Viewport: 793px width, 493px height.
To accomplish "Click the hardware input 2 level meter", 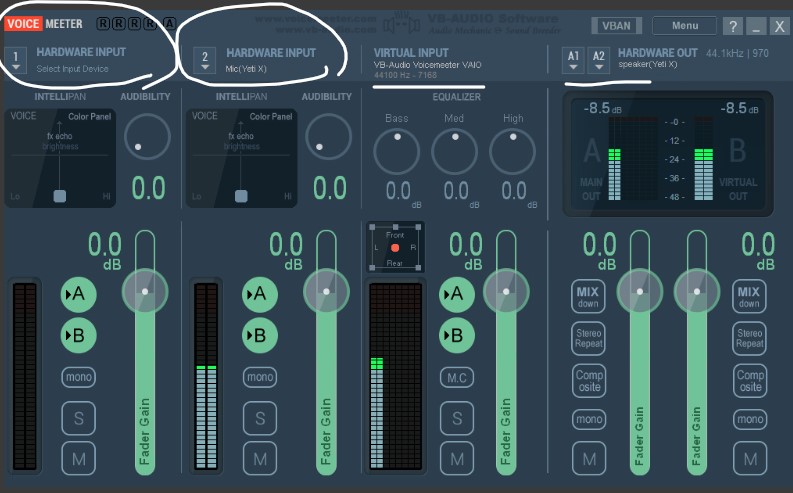I will (206, 376).
